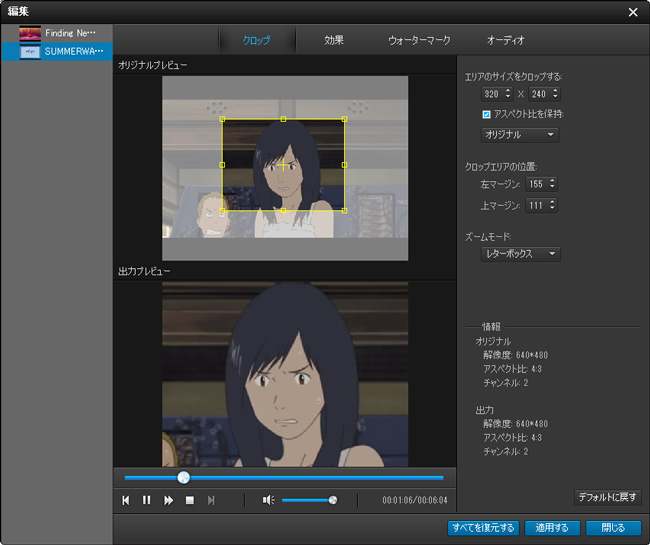Click the デフォルトに戻す button
This screenshot has width=650, height=545.
607,497
